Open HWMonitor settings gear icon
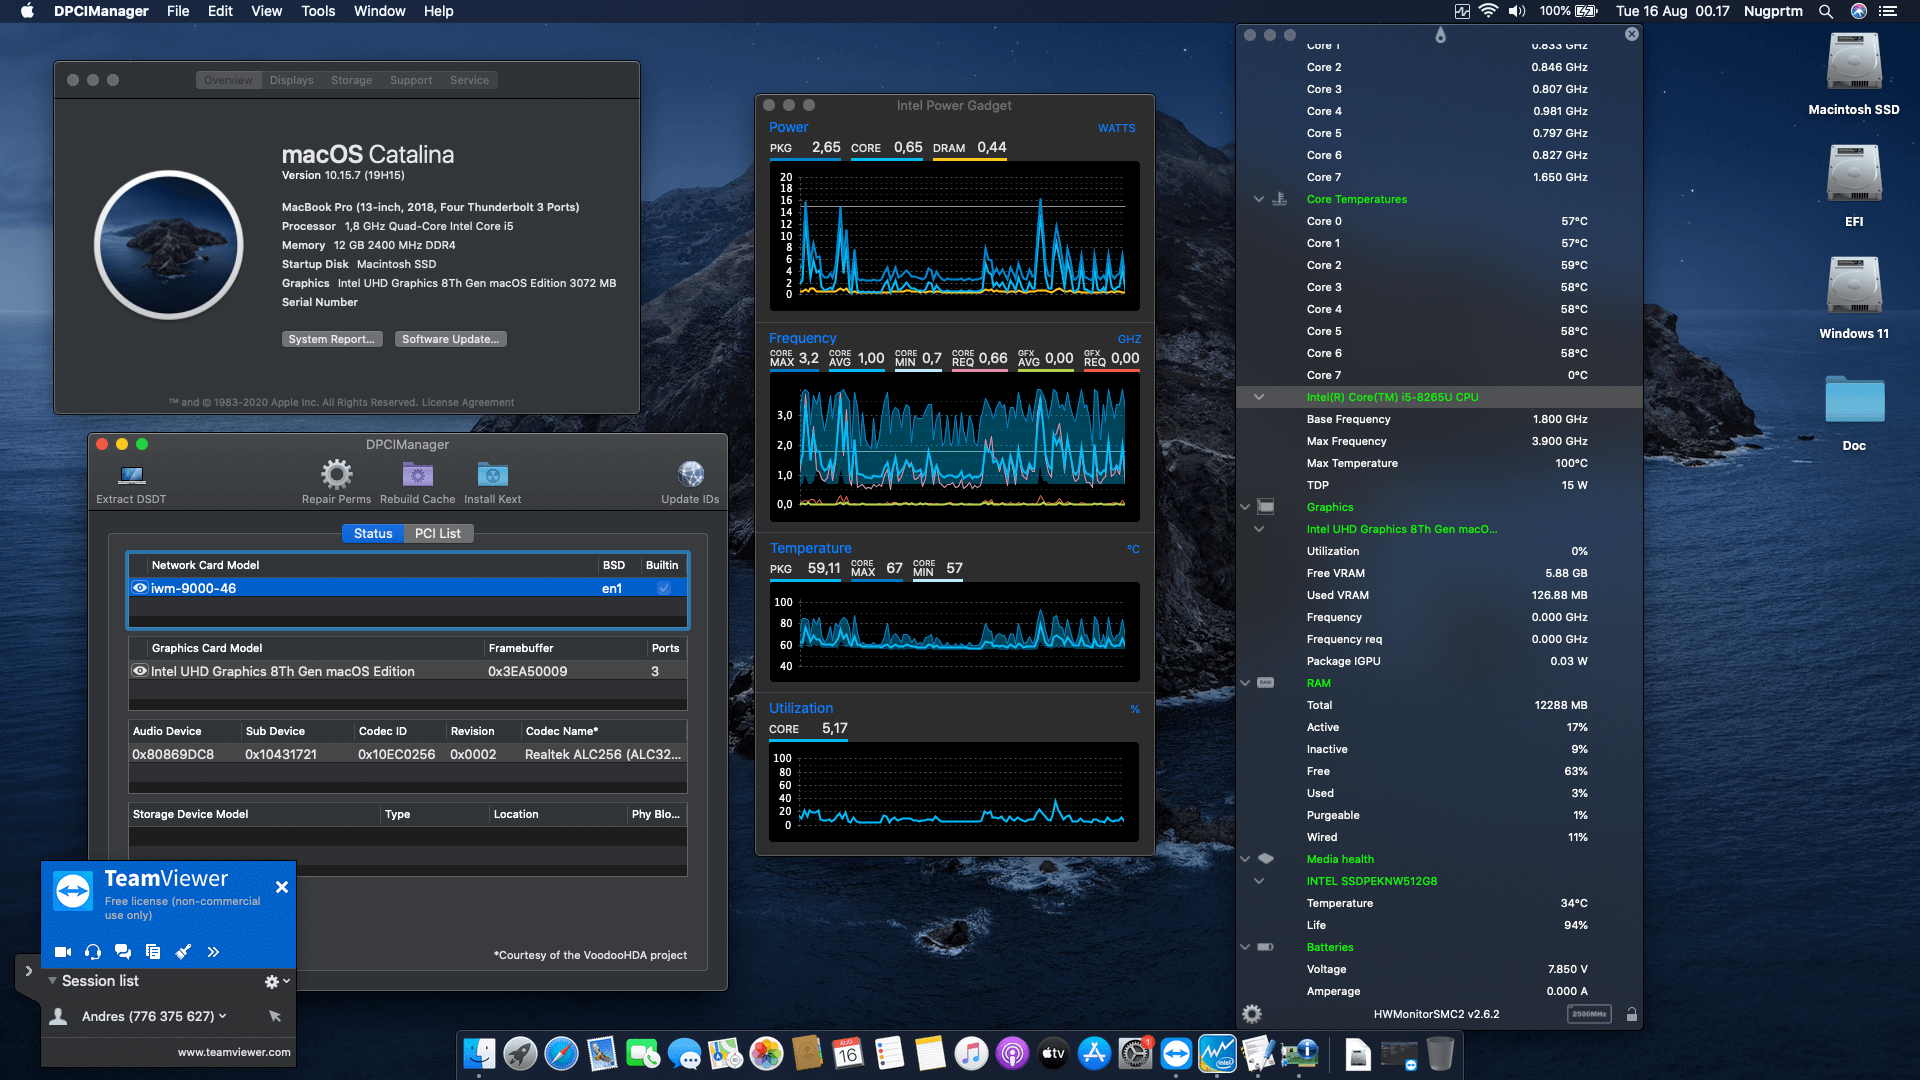The width and height of the screenshot is (1920, 1080). point(1251,1014)
